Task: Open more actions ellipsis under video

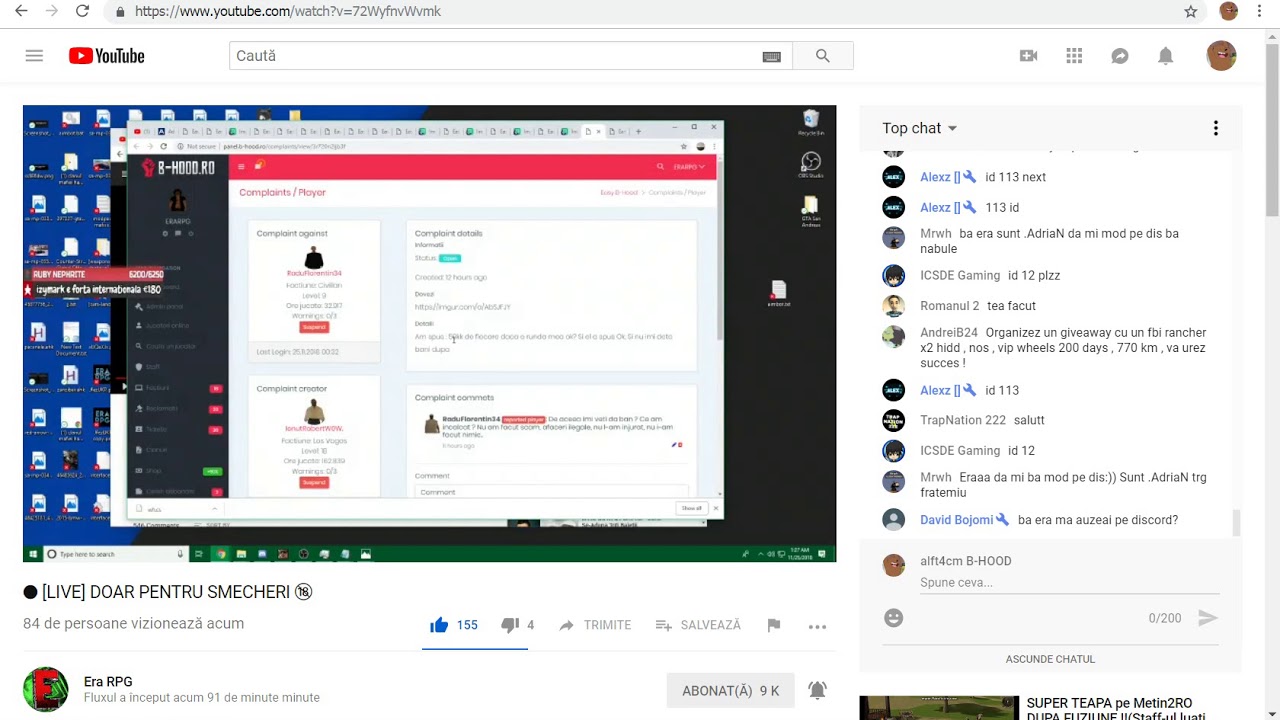Action: pos(817,626)
